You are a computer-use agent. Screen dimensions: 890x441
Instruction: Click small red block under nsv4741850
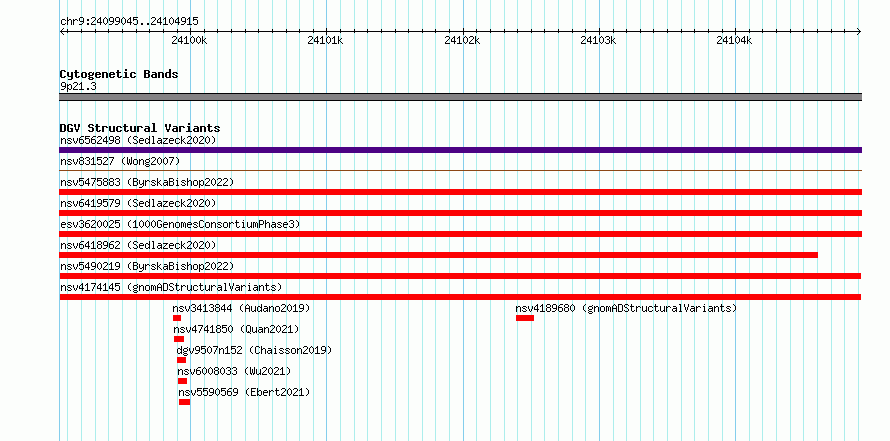click(179, 339)
